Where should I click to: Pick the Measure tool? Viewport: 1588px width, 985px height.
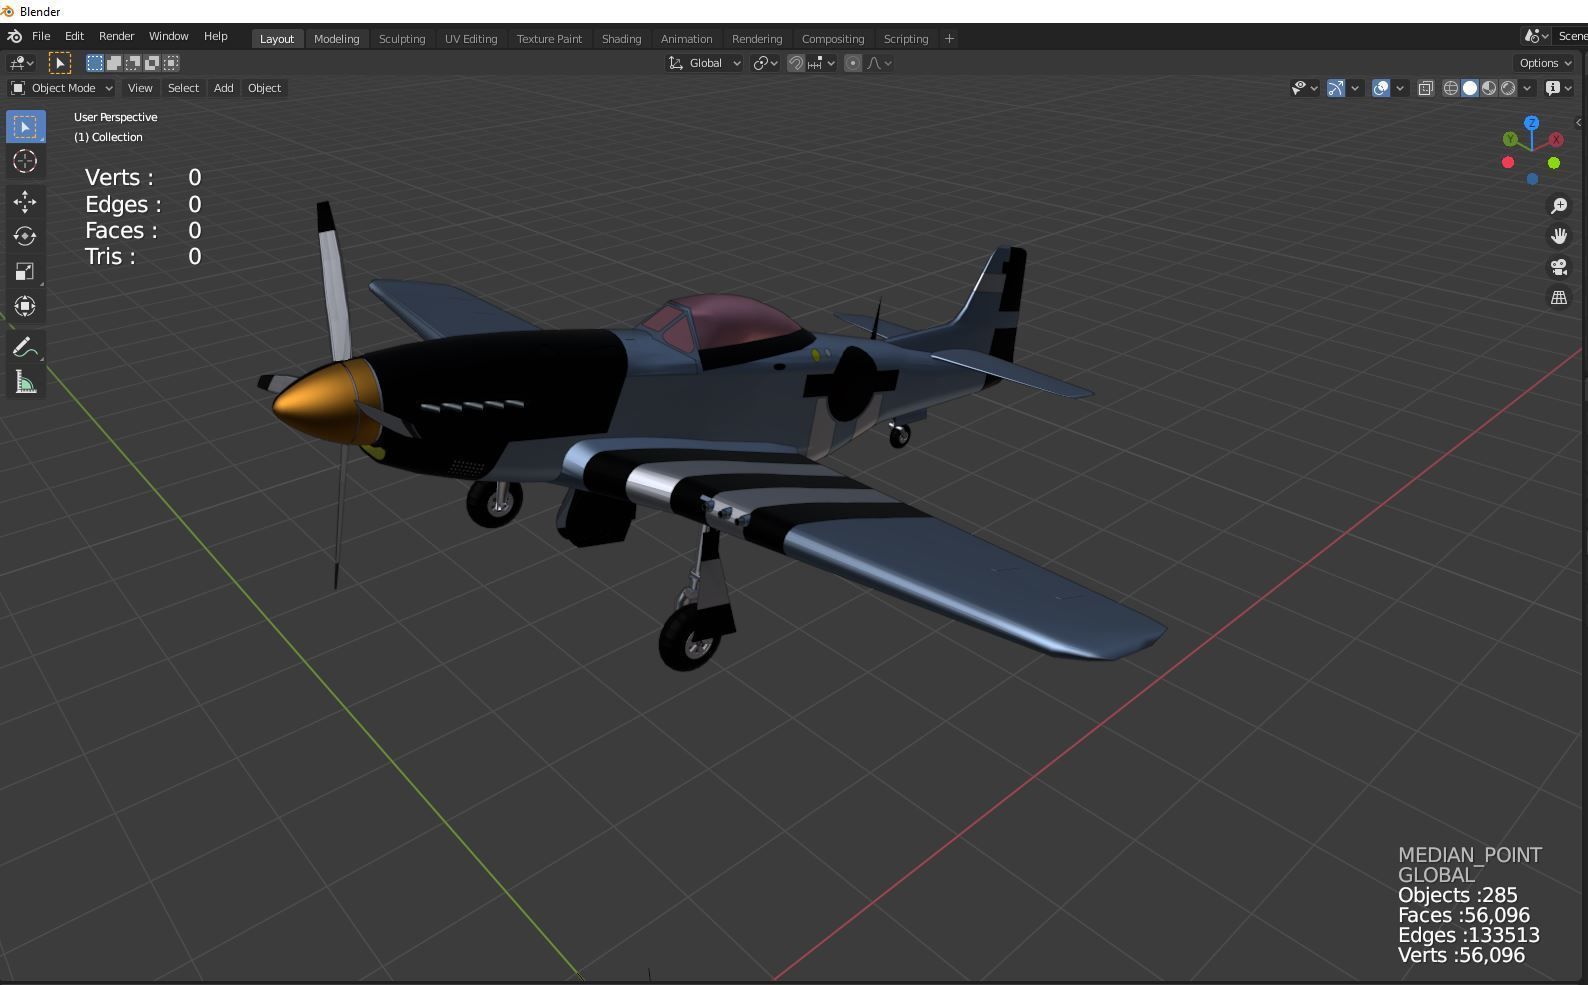click(25, 383)
